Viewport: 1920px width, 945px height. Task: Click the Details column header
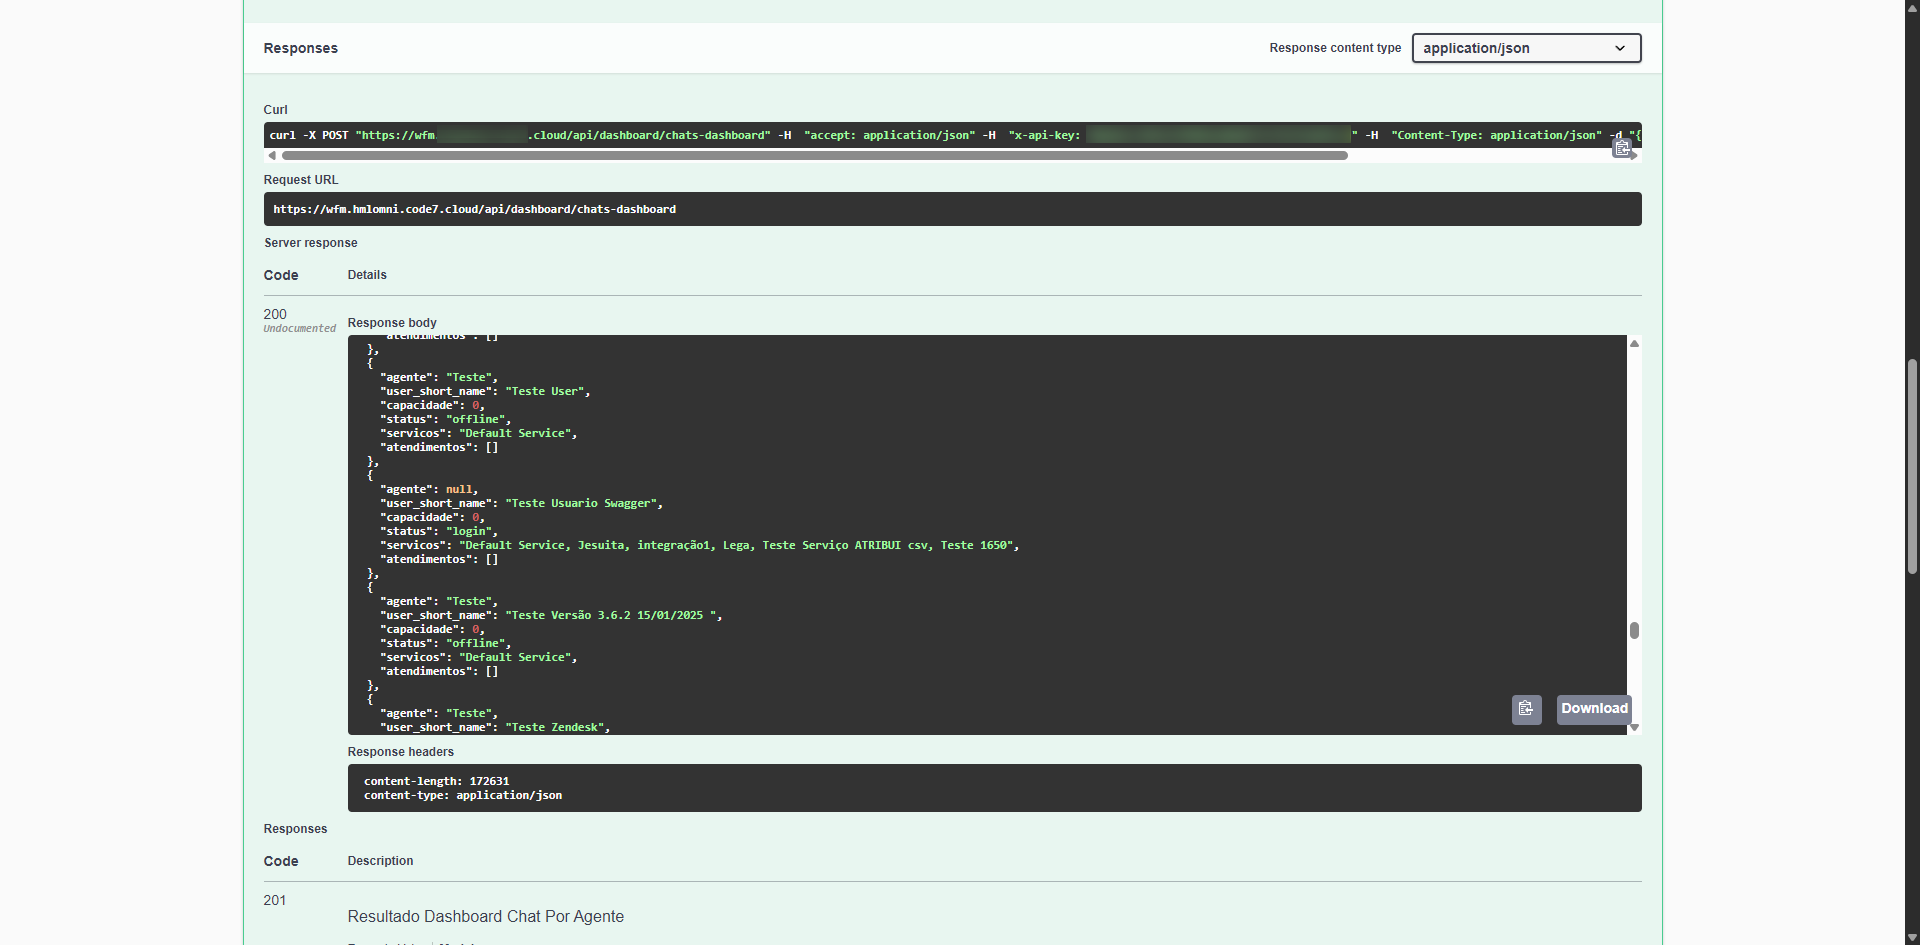click(x=367, y=275)
